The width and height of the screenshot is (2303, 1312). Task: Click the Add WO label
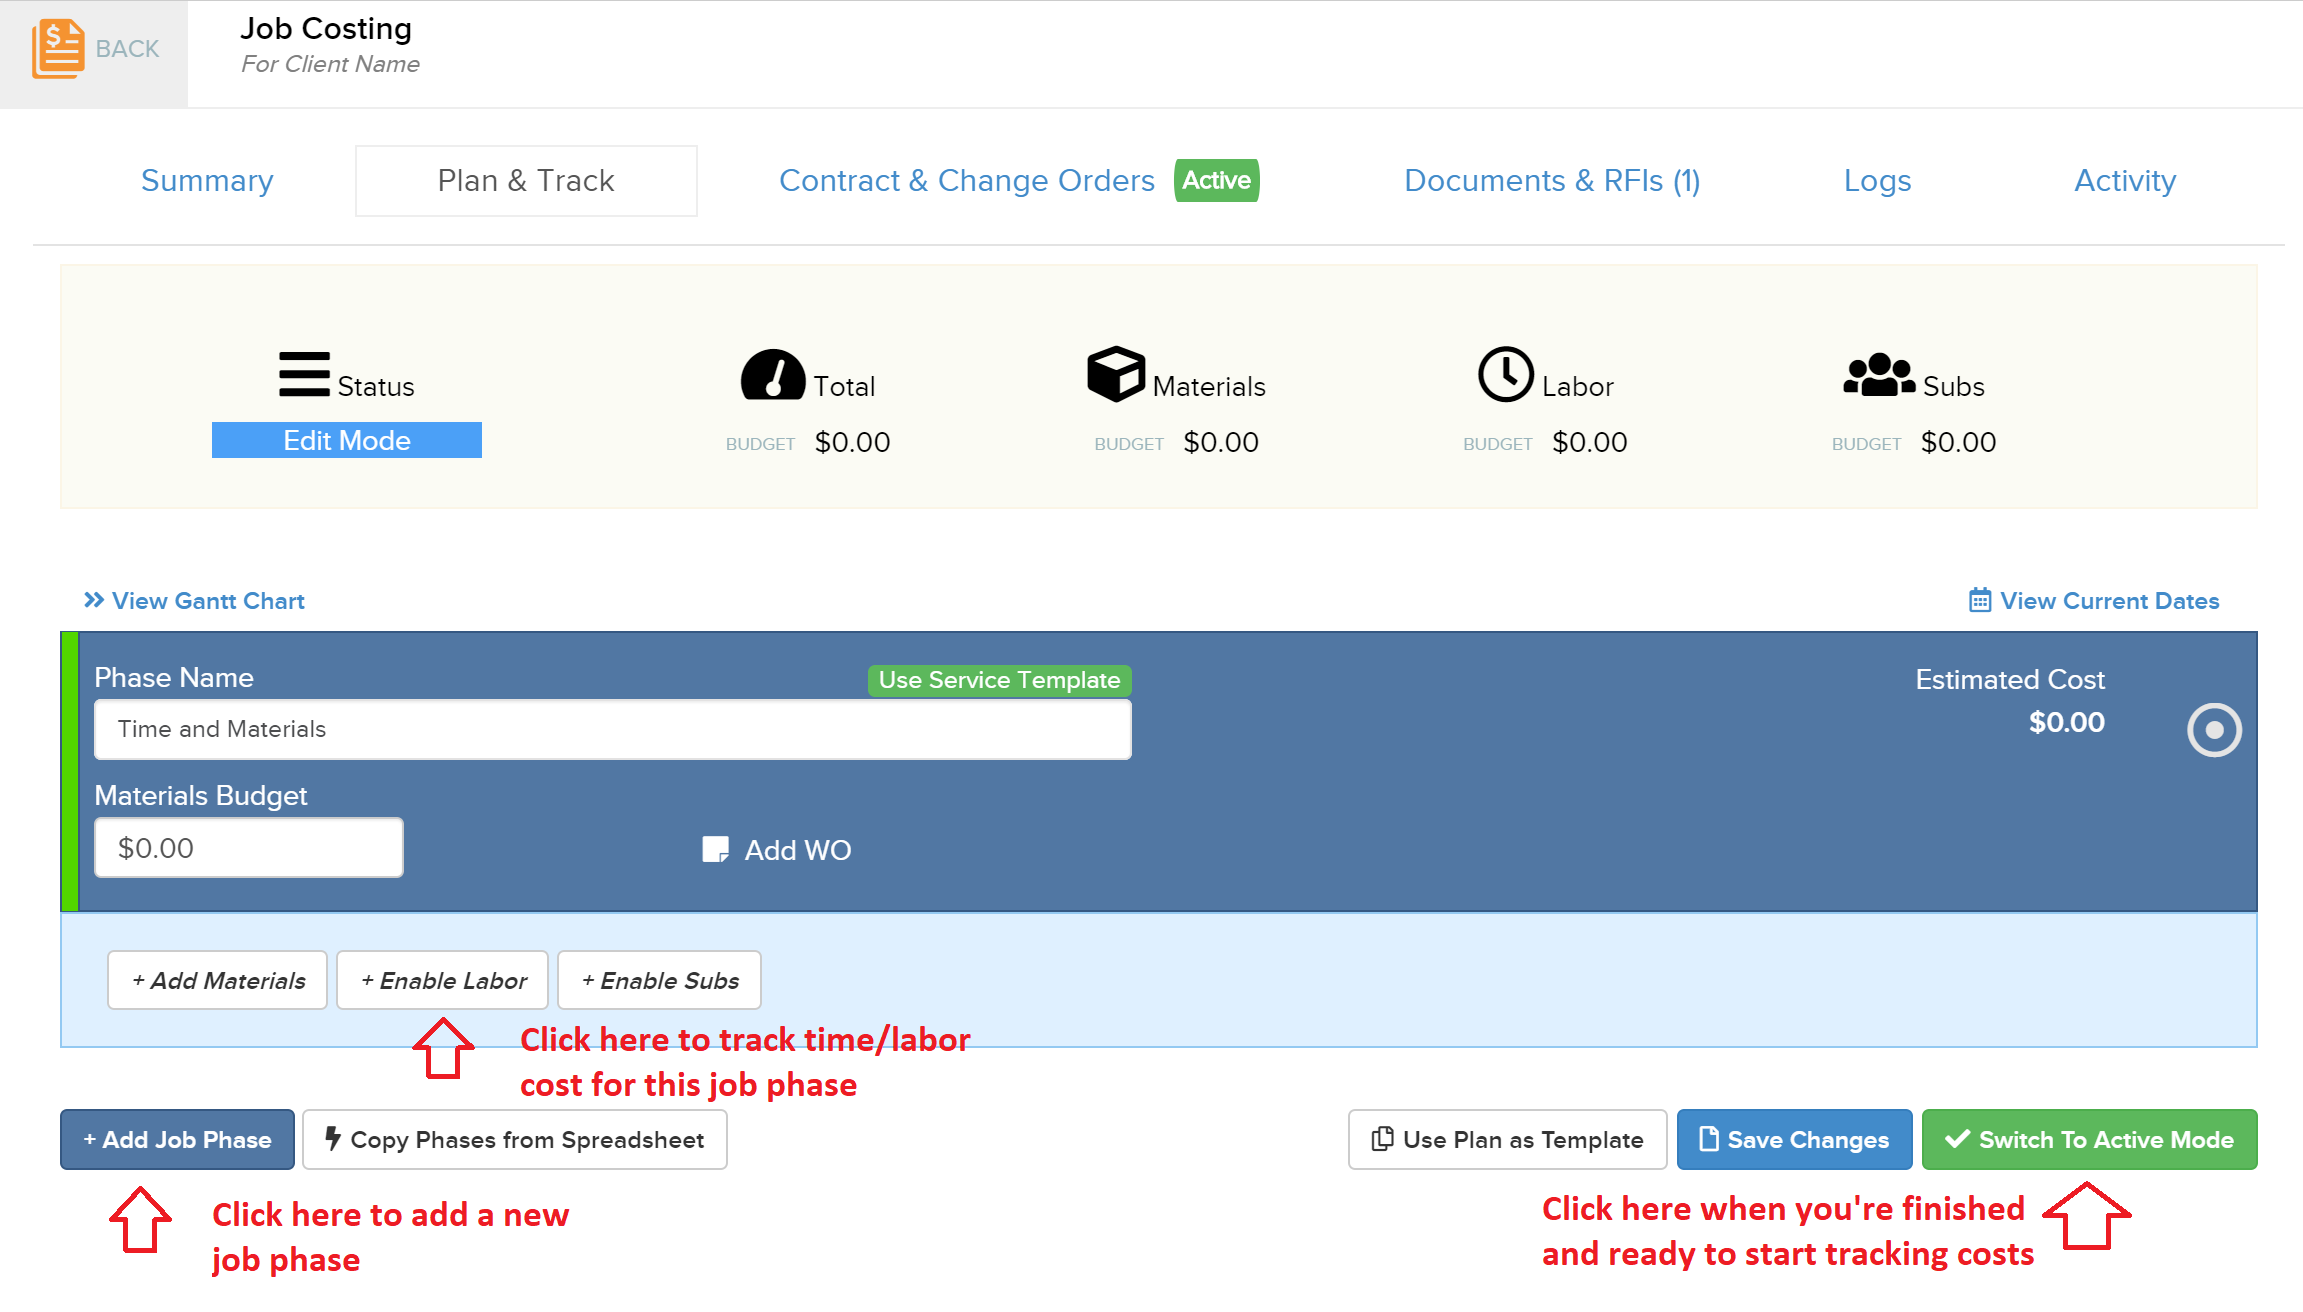pos(798,850)
